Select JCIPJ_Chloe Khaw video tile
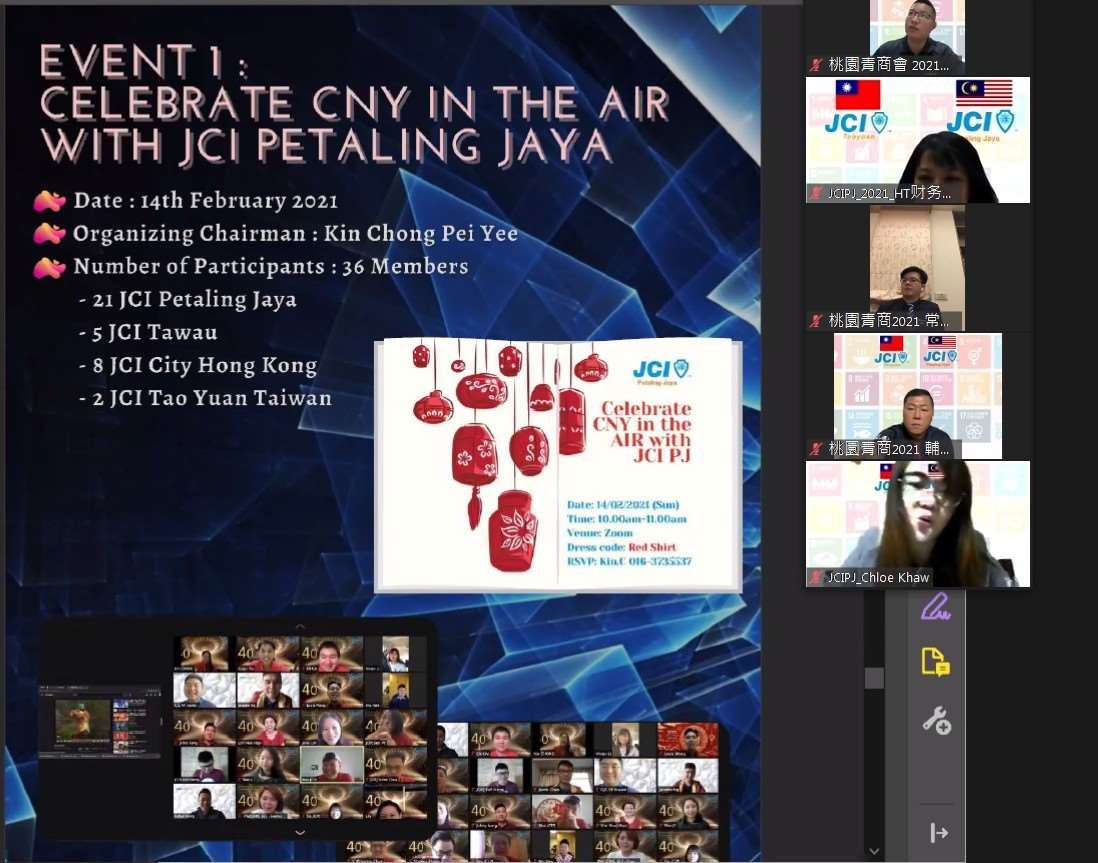Viewport: 1098px width, 863px height. tap(918, 524)
